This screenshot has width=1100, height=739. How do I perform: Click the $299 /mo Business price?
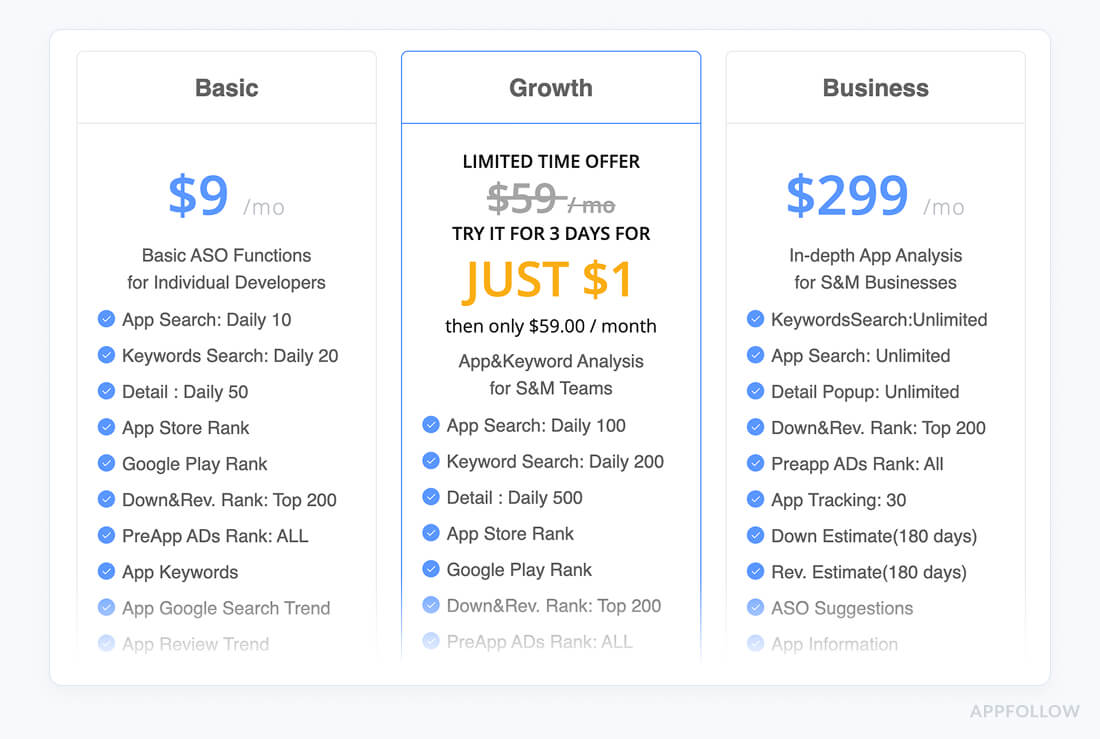point(875,197)
